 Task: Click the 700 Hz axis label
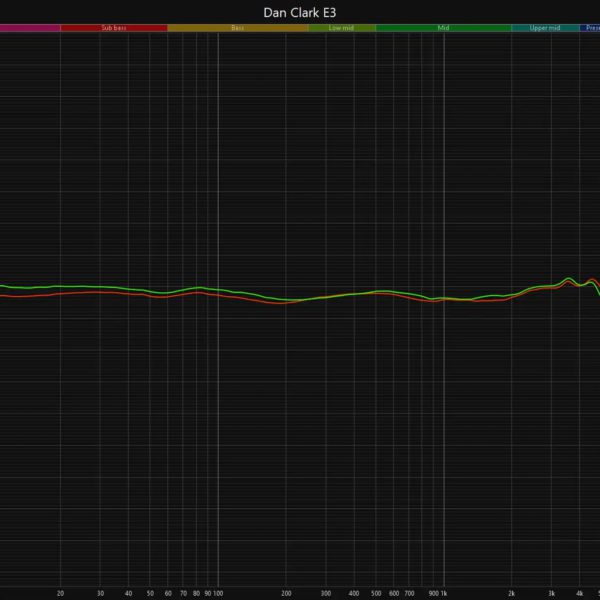409,593
